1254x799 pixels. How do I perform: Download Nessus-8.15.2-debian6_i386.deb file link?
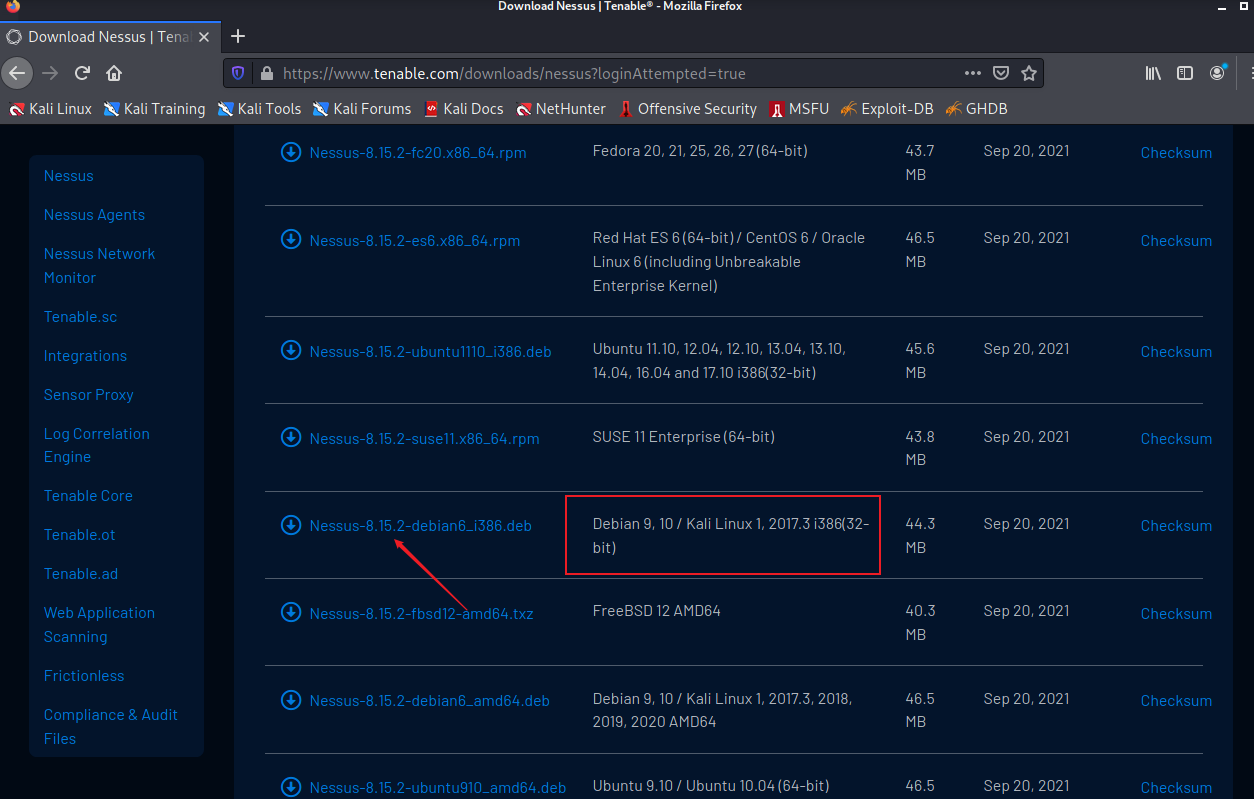pos(421,526)
